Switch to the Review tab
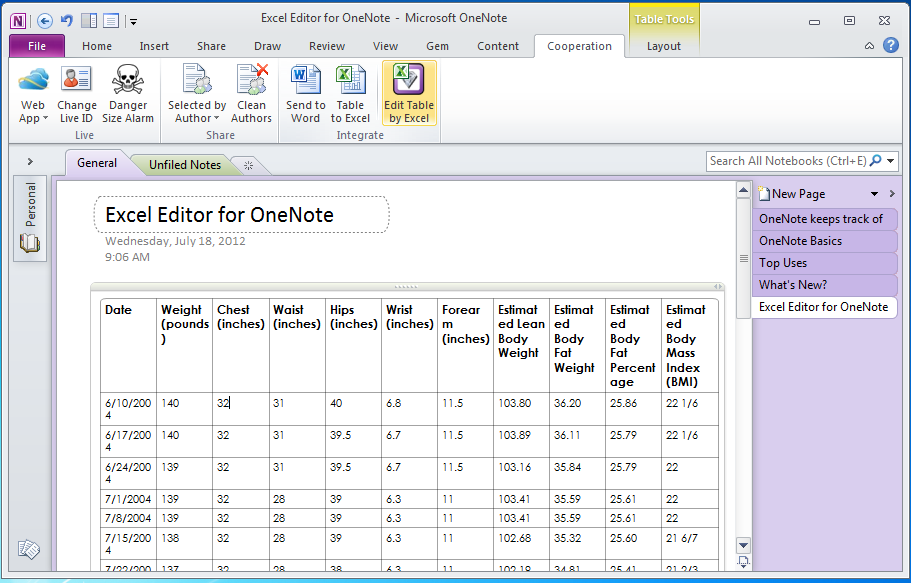The height and width of the screenshot is (583, 911). 327,46
